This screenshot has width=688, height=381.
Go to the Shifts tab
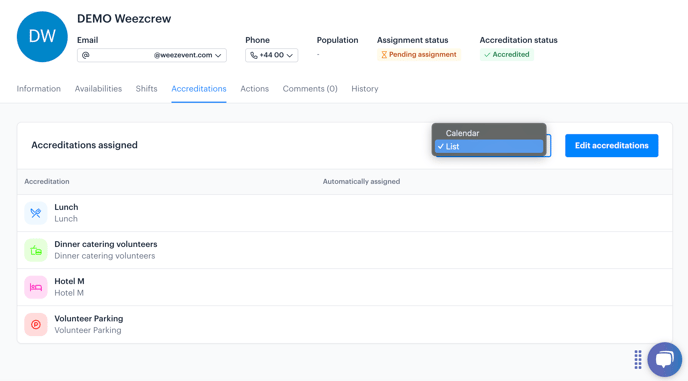[x=146, y=89]
